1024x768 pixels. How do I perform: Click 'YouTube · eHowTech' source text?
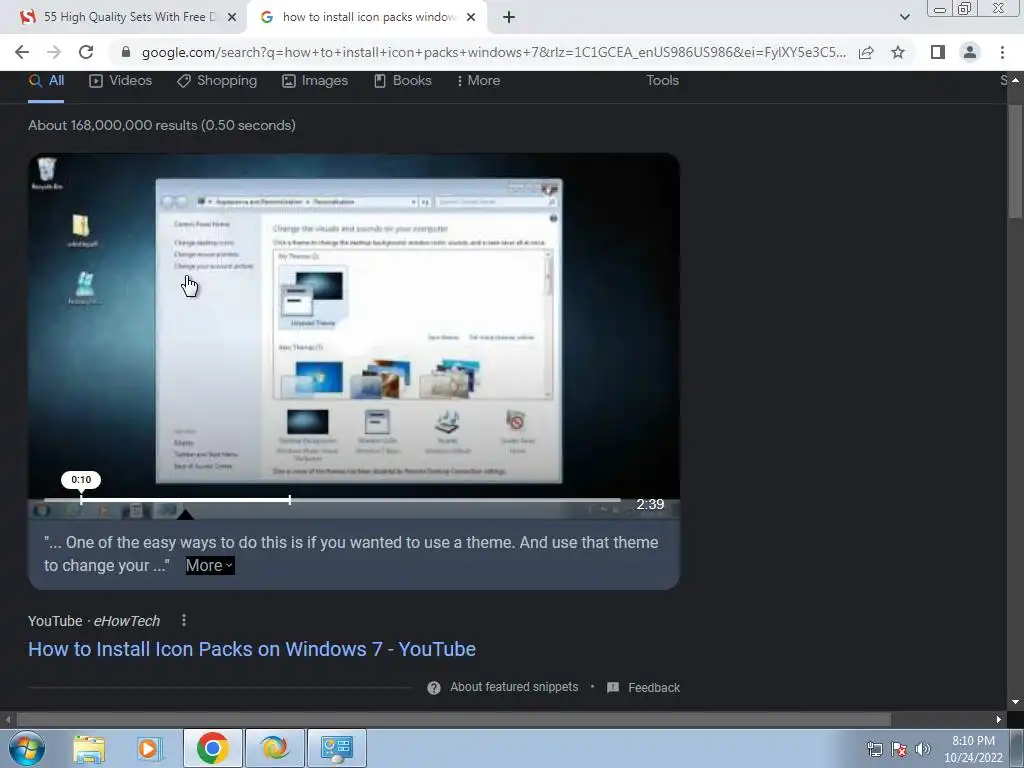click(94, 621)
